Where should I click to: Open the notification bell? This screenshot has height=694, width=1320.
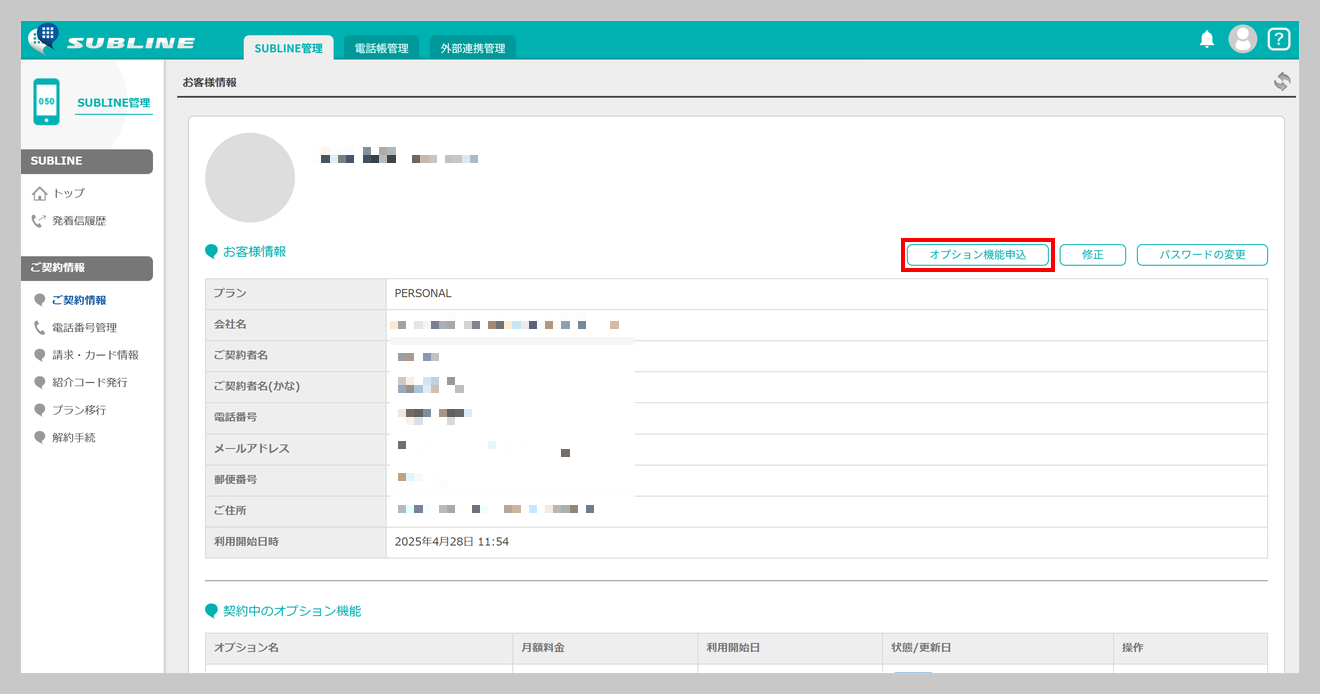(1207, 39)
